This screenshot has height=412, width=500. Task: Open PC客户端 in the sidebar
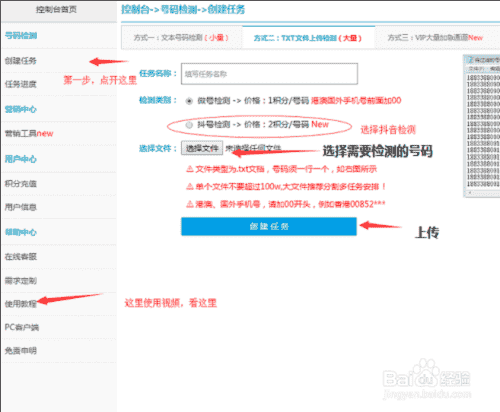click(22, 327)
